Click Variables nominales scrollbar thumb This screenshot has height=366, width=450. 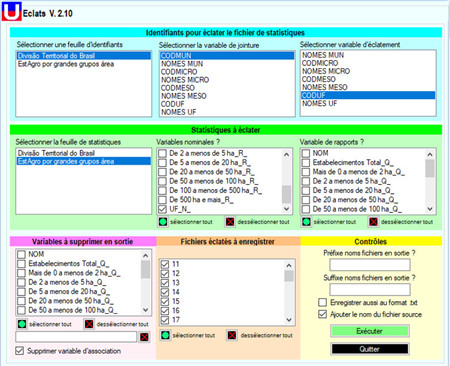pos(286,194)
